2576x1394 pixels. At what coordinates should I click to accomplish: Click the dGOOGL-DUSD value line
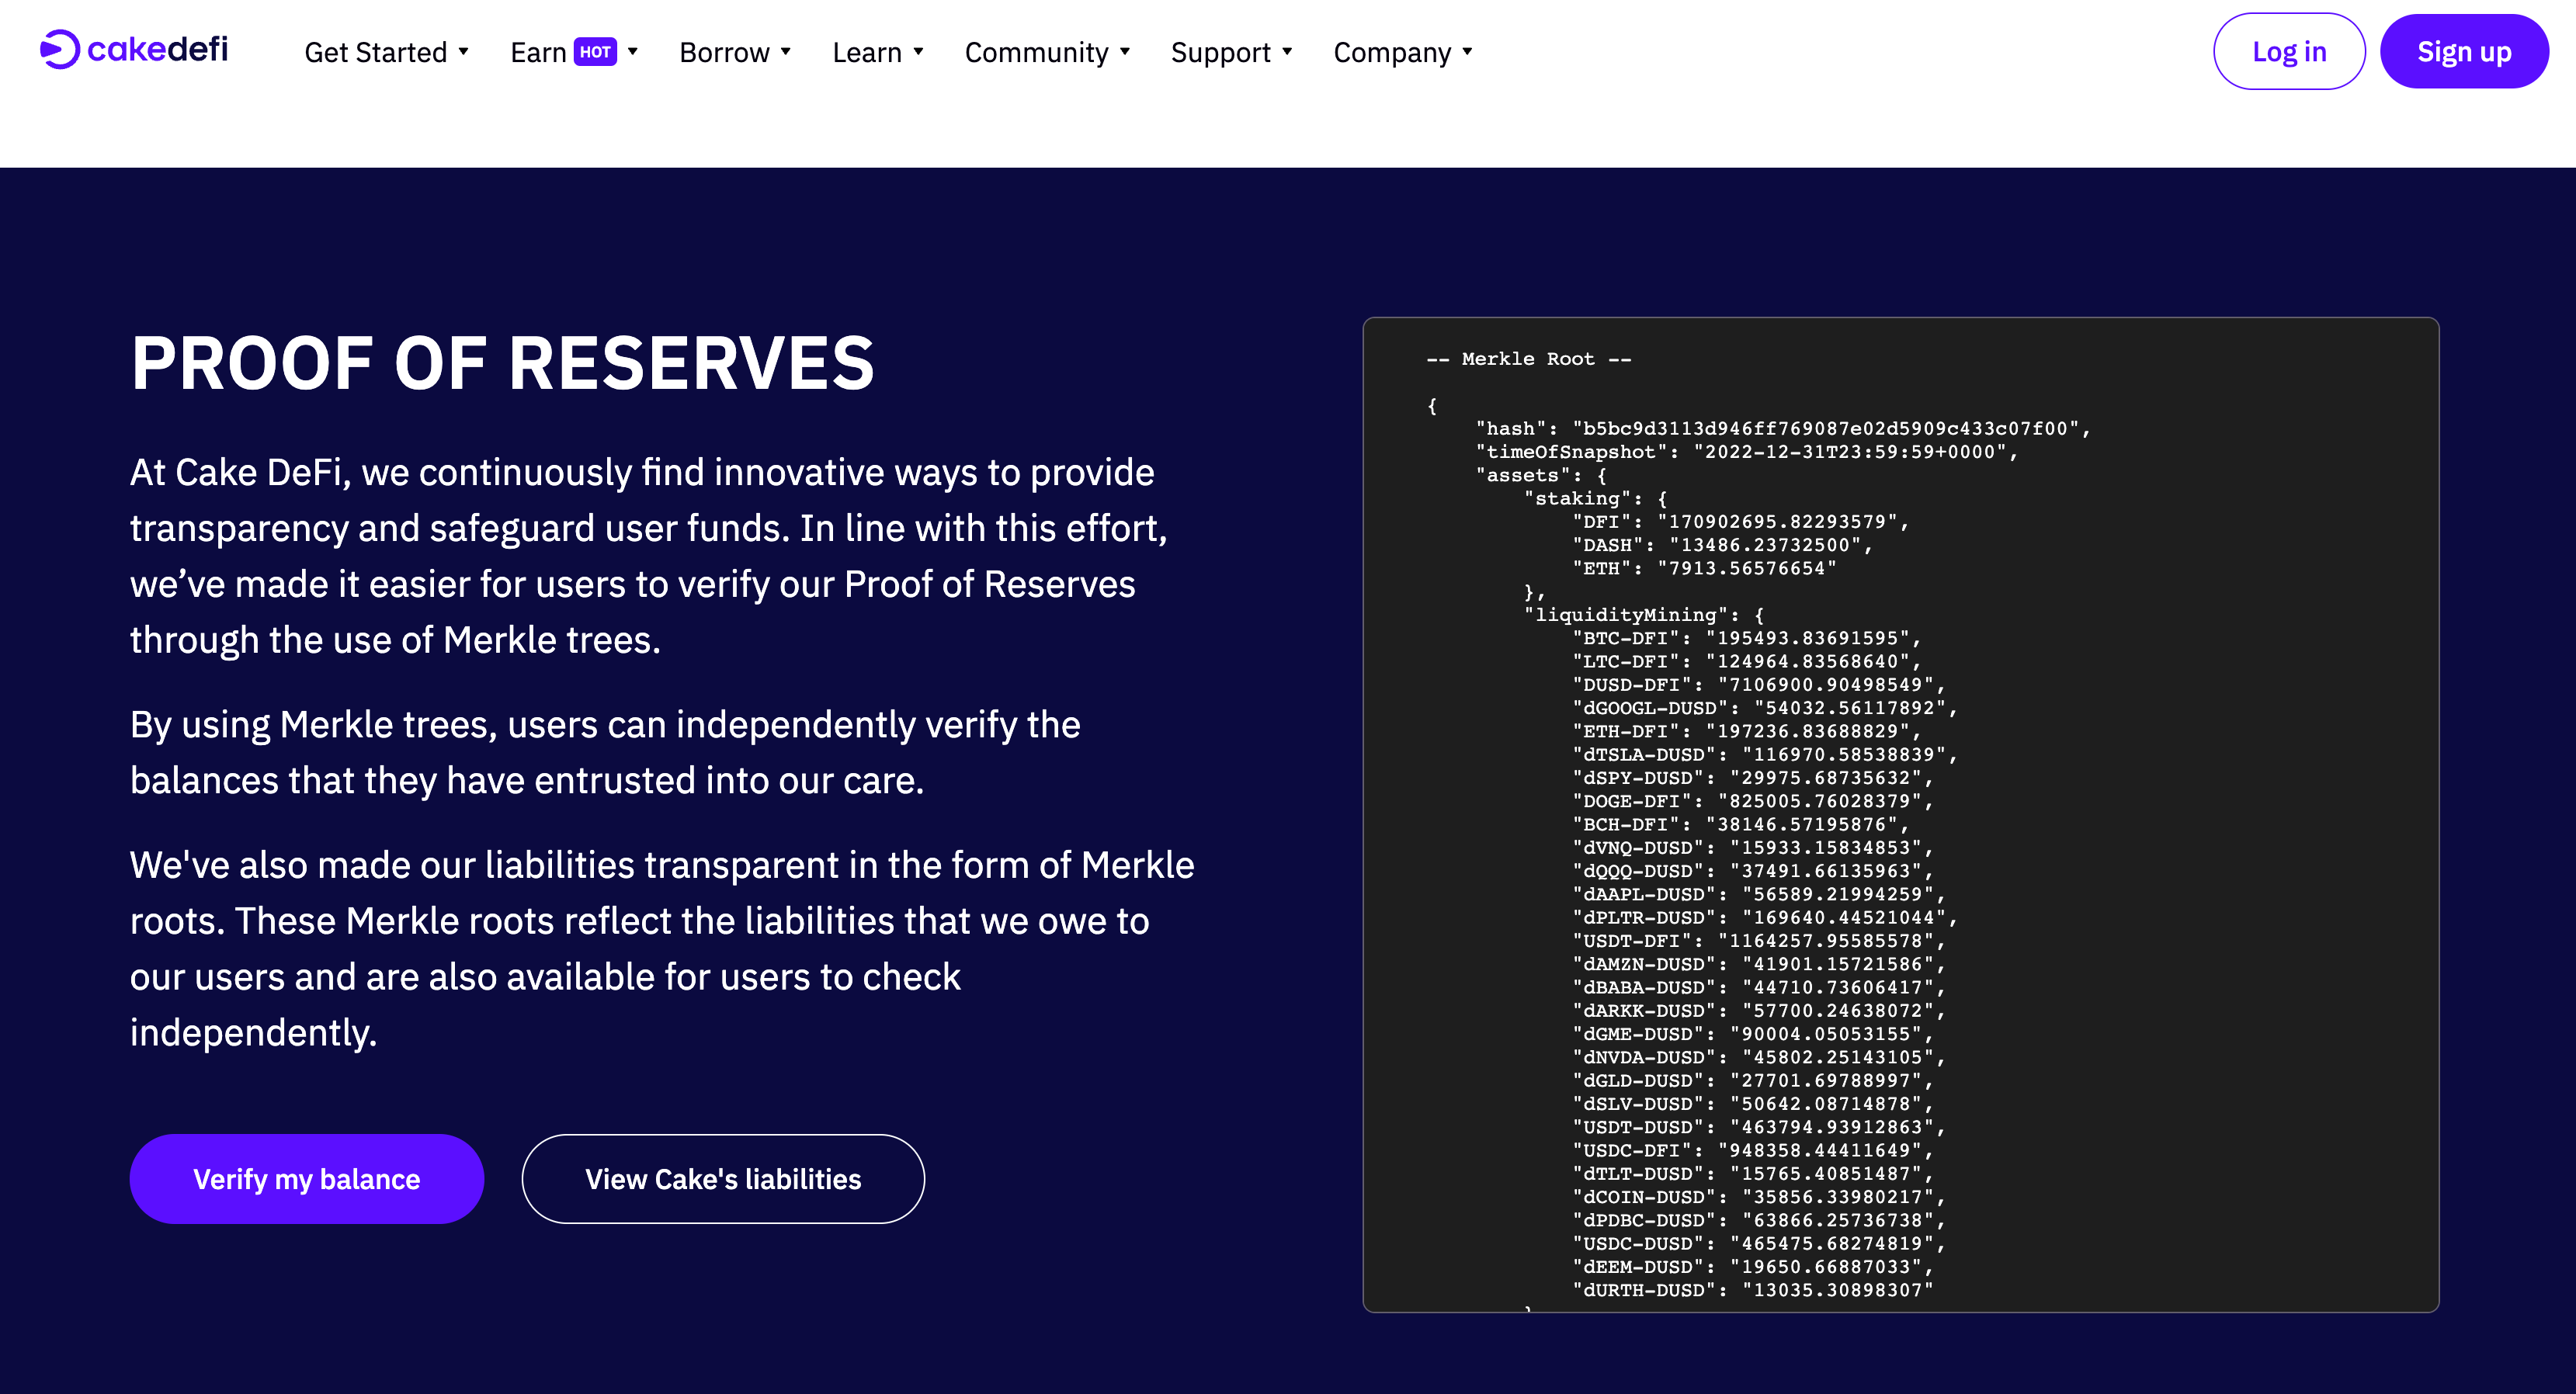click(1765, 708)
